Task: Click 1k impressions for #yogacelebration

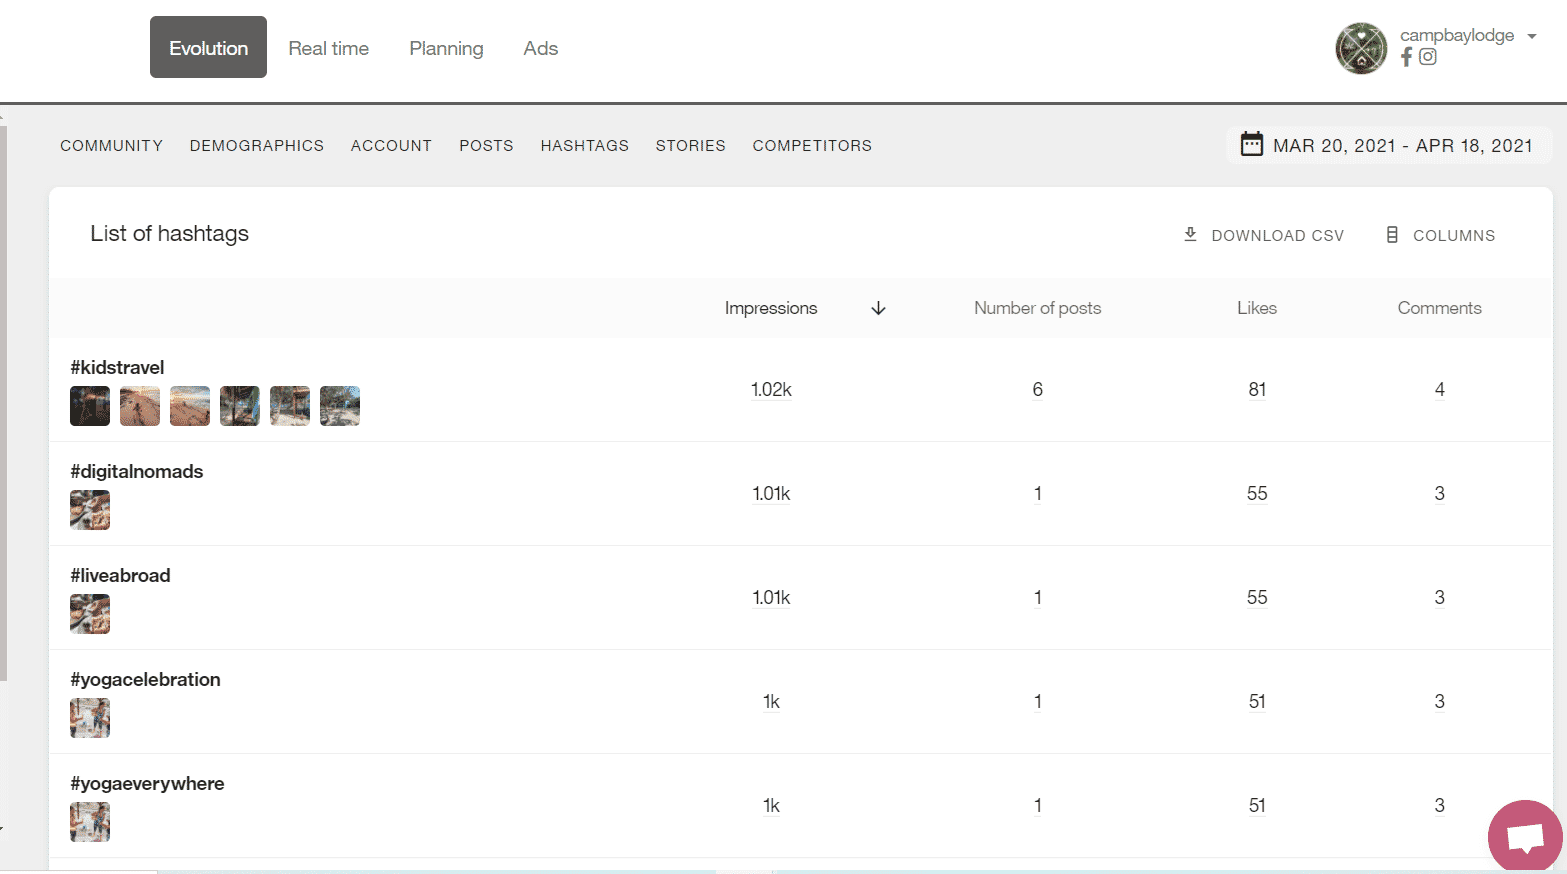Action: 771,701
